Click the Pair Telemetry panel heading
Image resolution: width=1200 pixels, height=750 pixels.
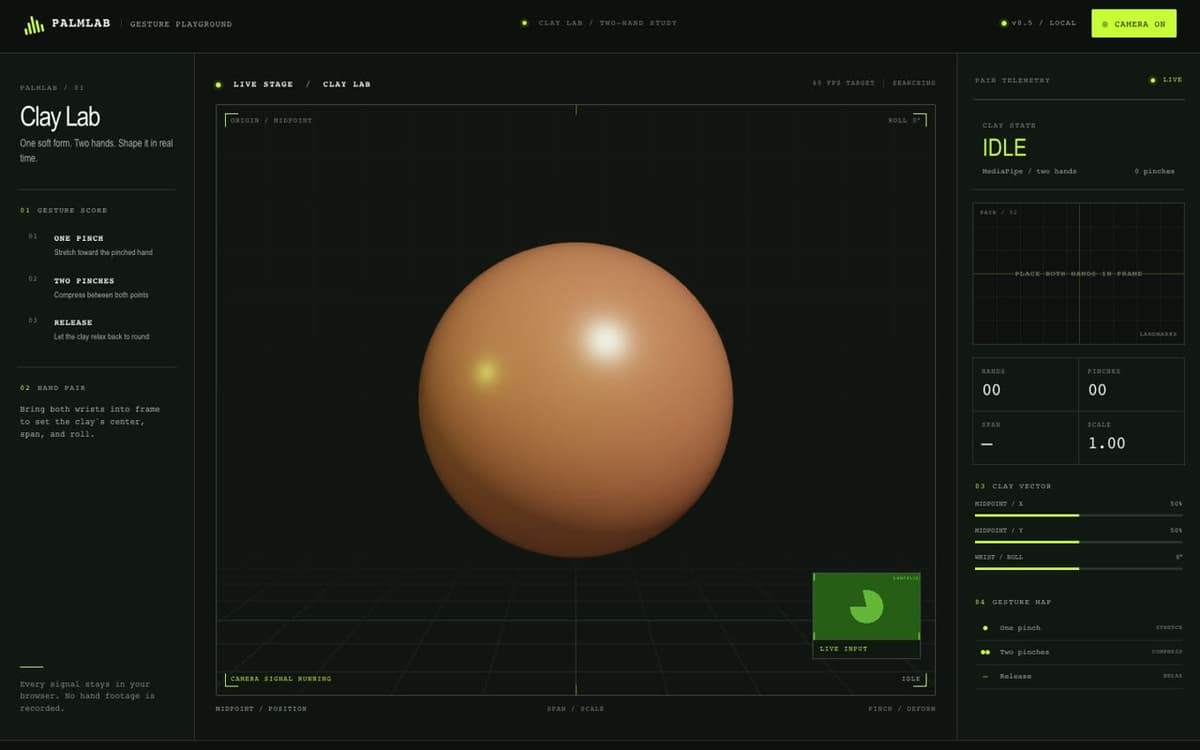pos(1012,80)
